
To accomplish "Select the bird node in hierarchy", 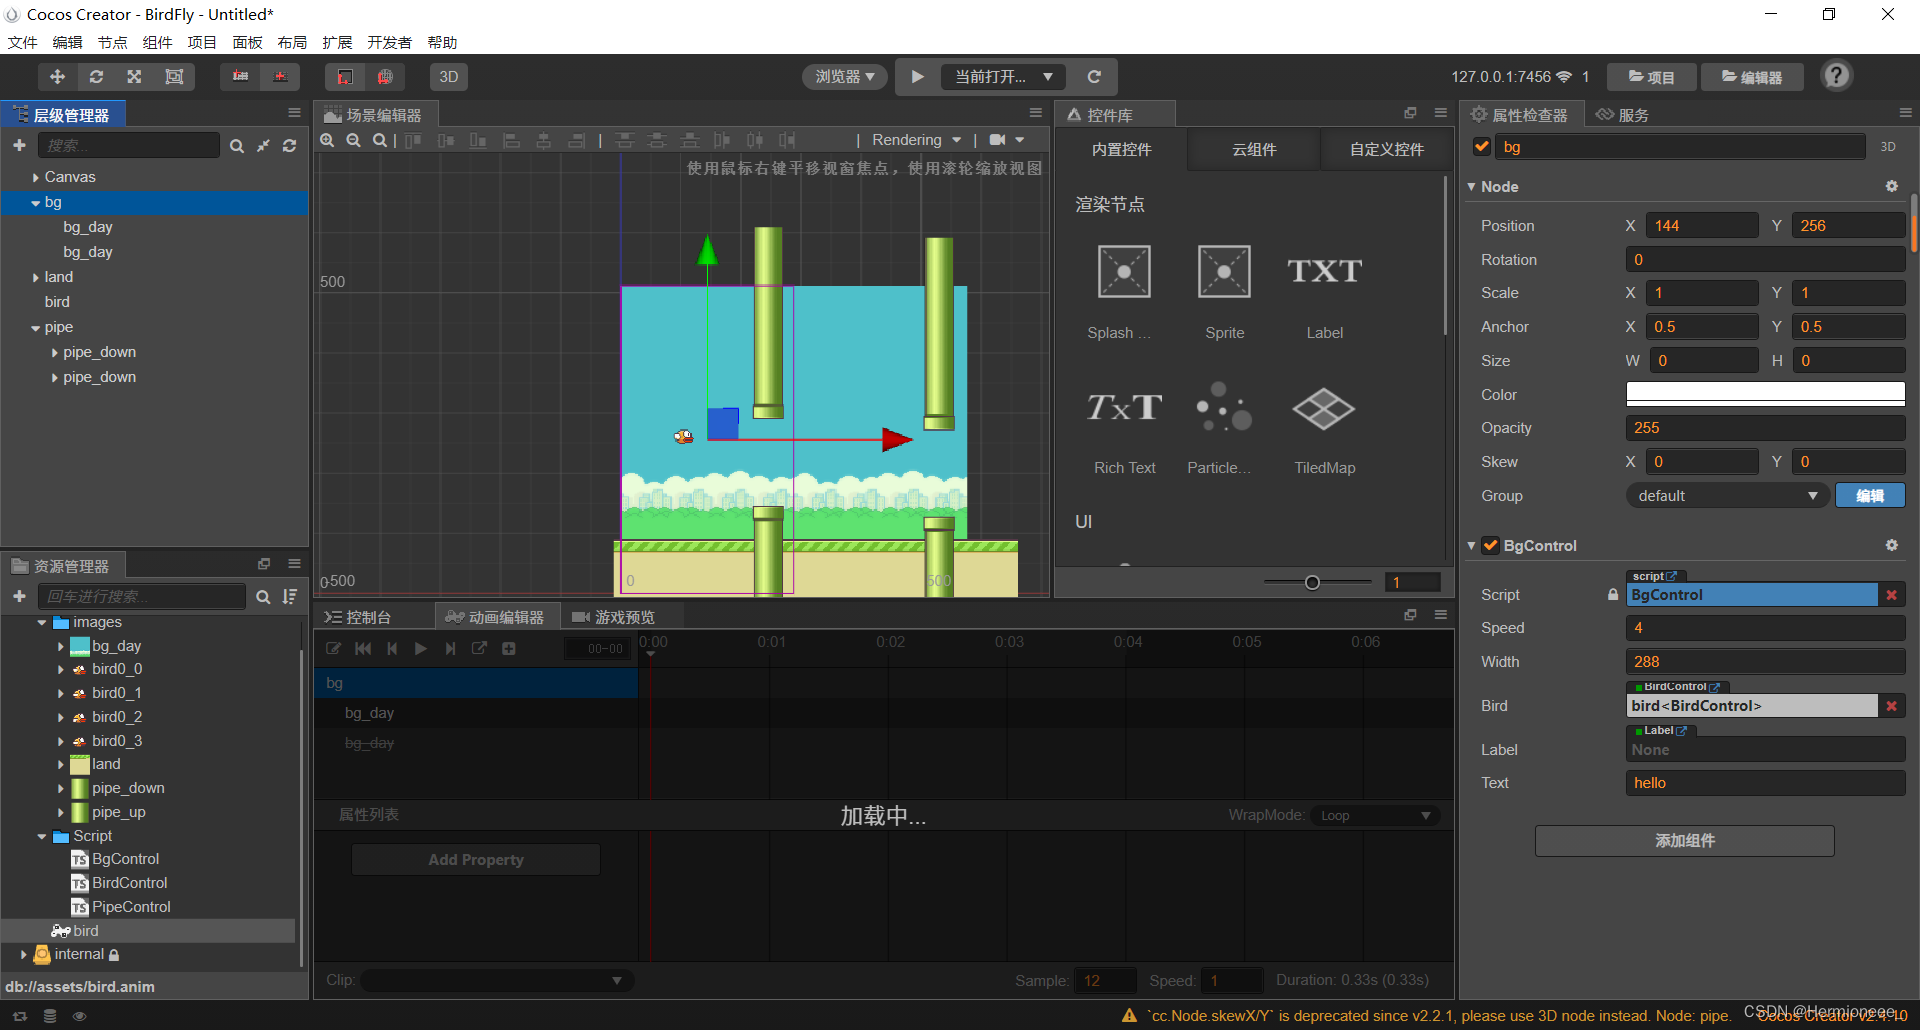I will [57, 302].
